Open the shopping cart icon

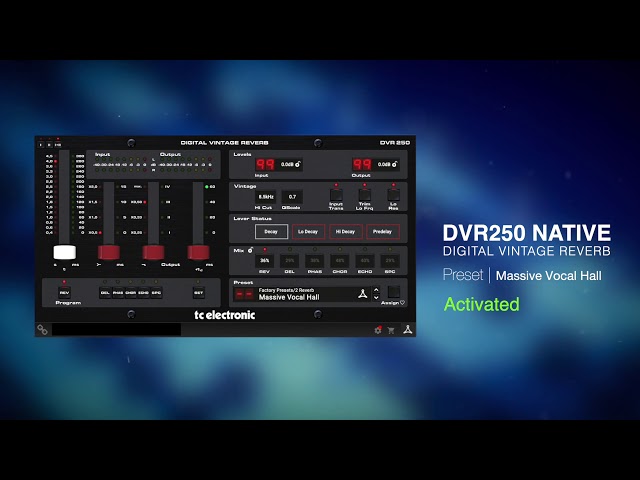coord(391,330)
